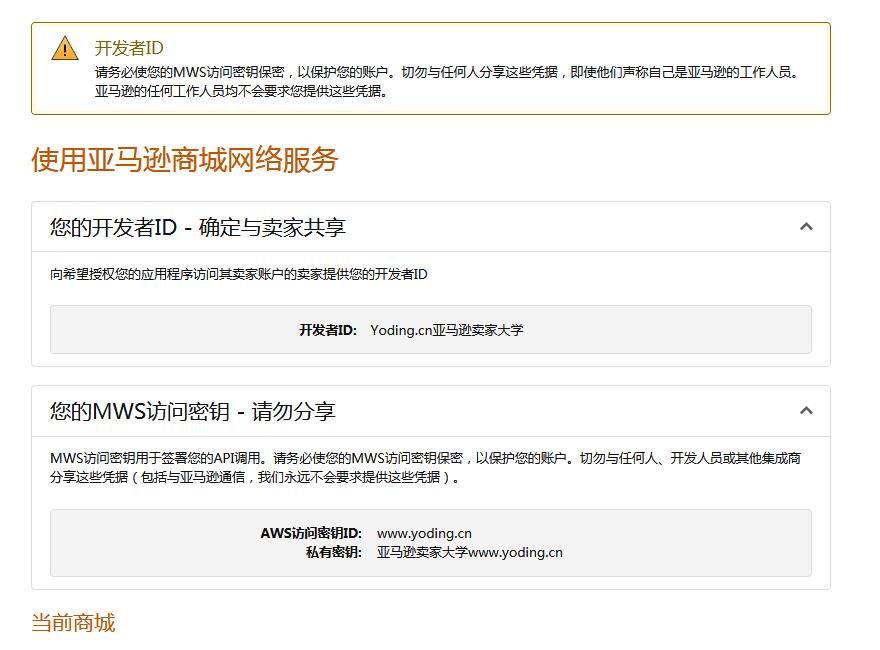Image resolution: width=880 pixels, height=650 pixels.
Task: Click the 使用亚马逊商城网络服务 page heading
Action: 185,160
